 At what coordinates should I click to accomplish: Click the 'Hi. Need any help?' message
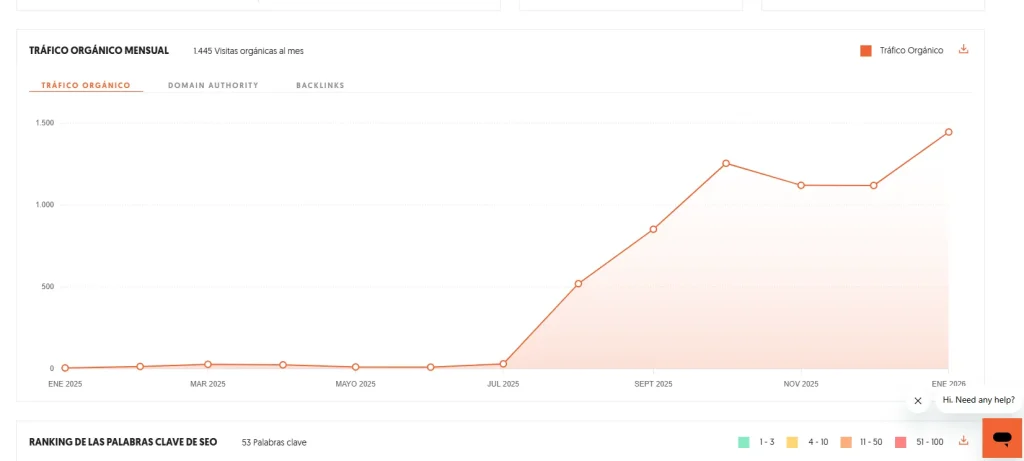(977, 400)
